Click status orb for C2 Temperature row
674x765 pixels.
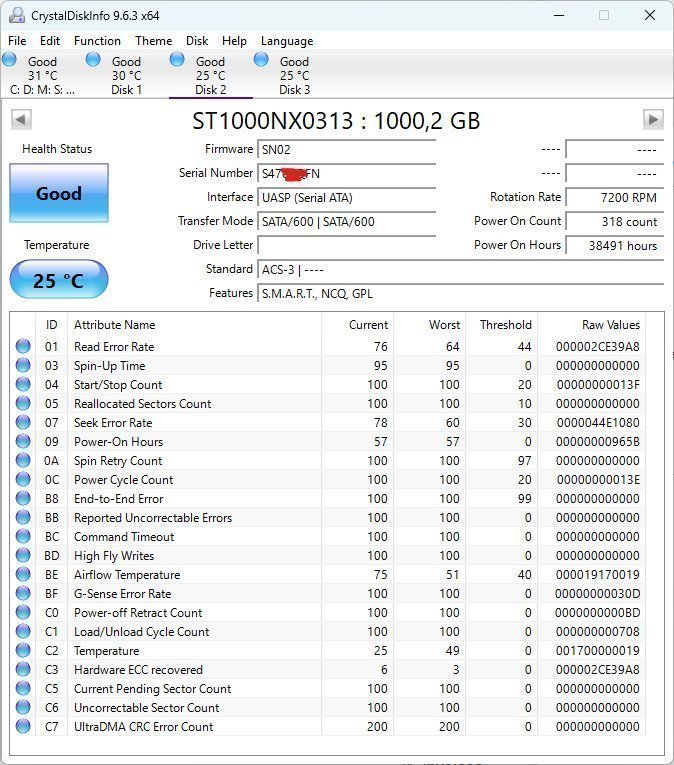coord(23,651)
